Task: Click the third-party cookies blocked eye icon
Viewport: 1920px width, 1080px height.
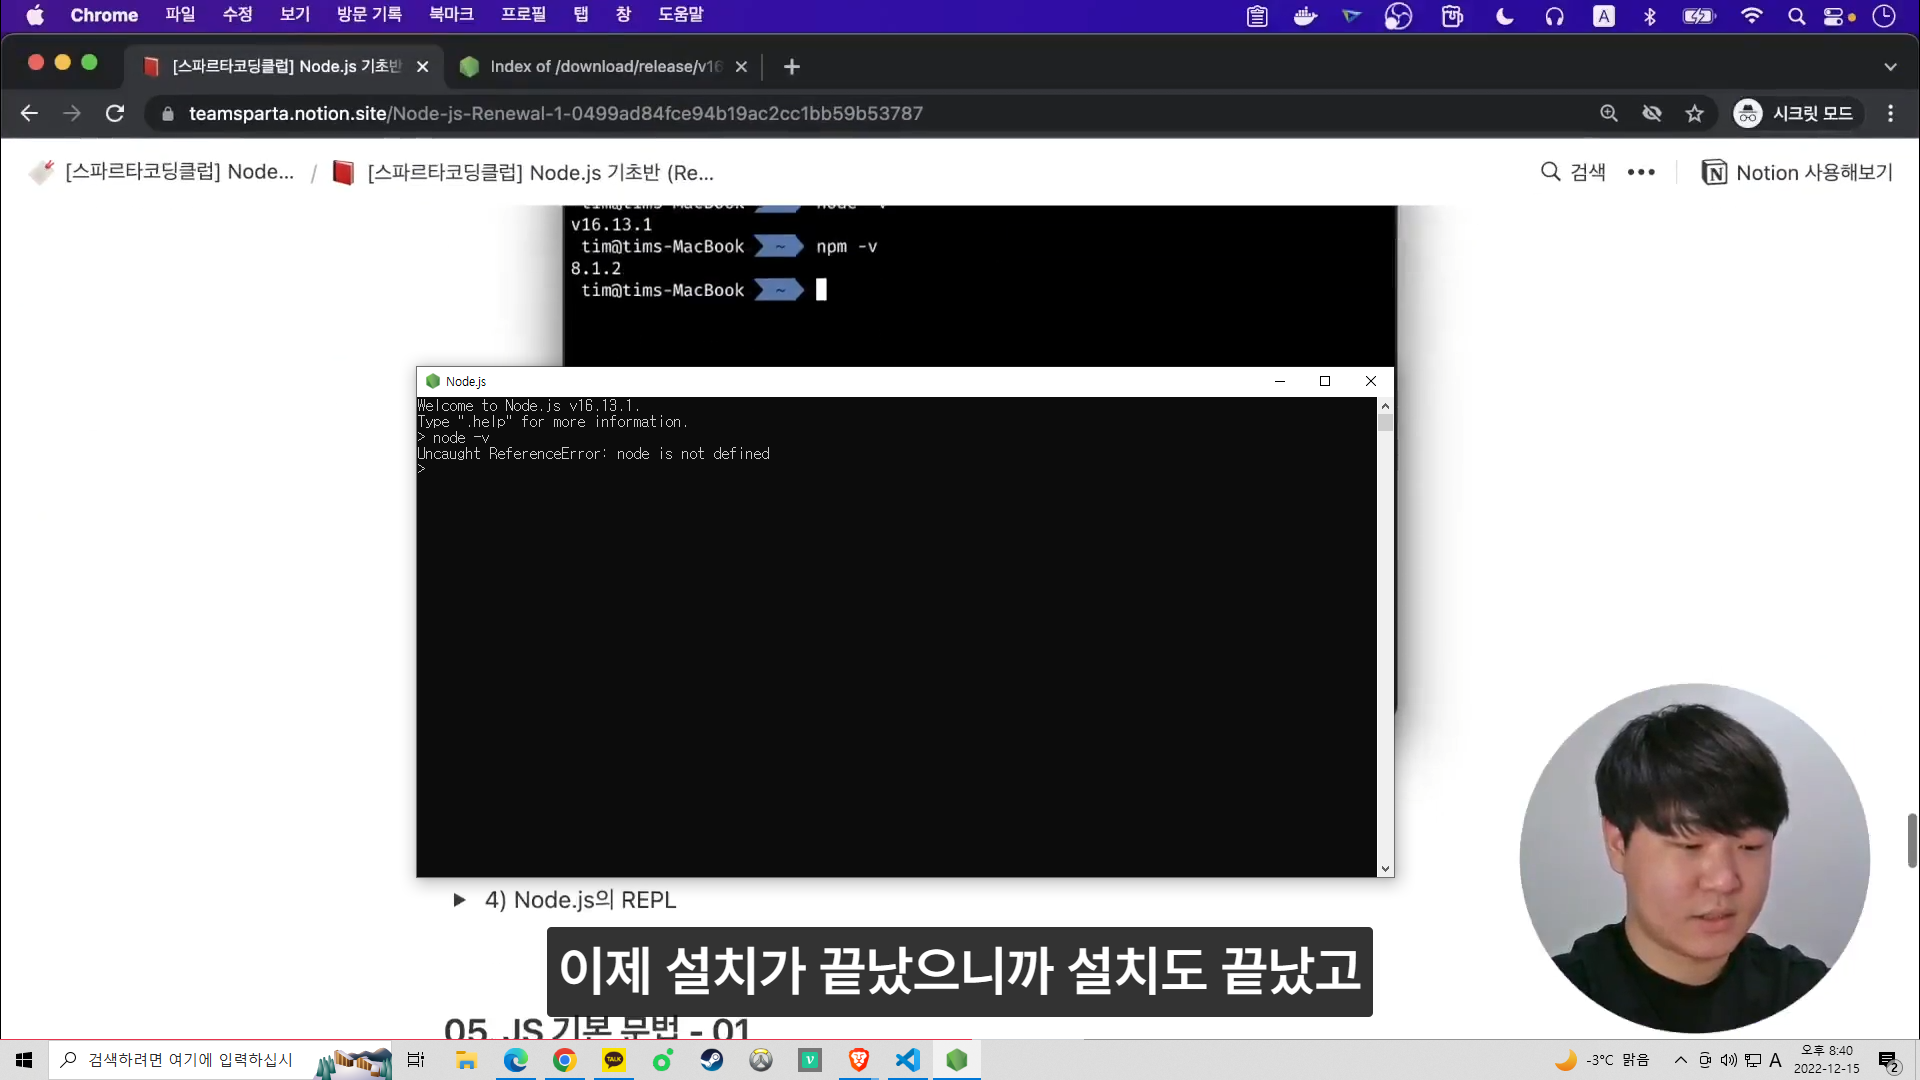Action: pos(1652,114)
